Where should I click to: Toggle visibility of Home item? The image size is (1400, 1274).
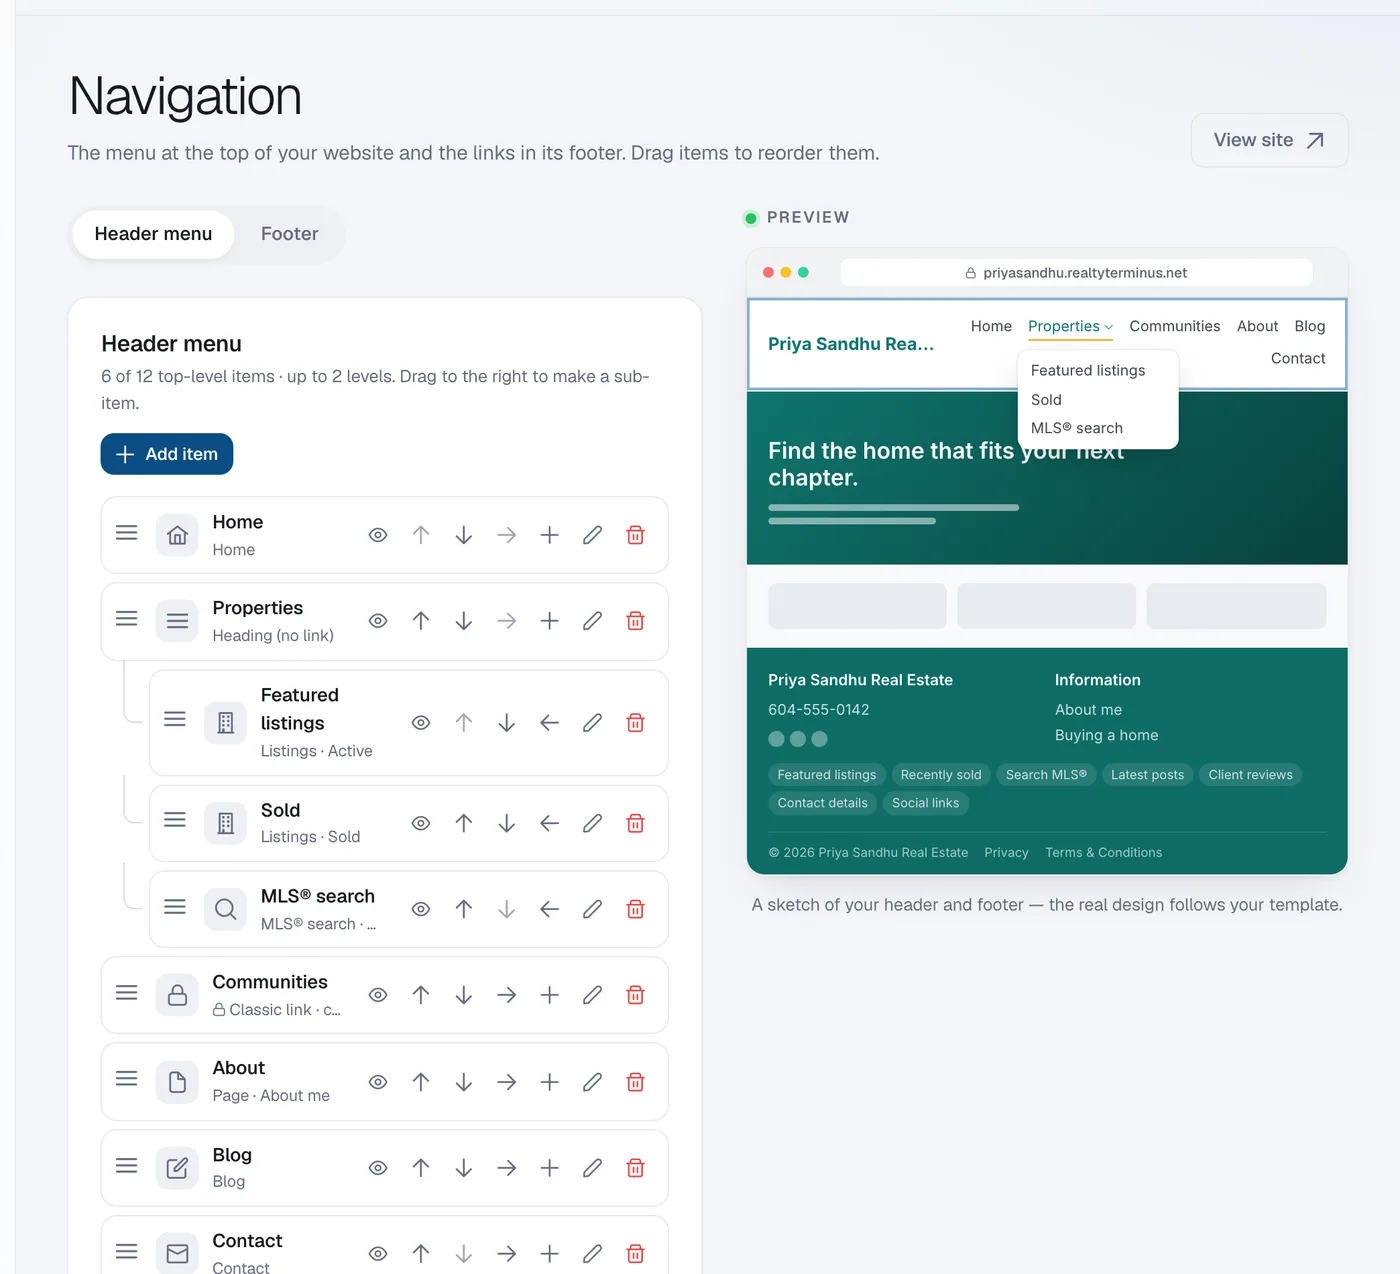click(x=377, y=535)
